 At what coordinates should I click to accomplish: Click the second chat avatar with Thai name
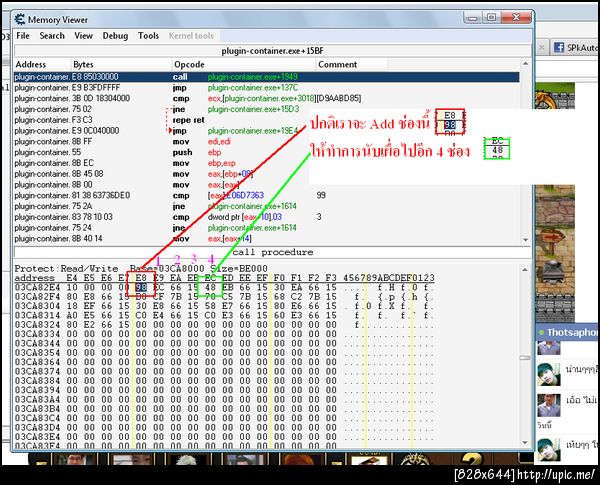click(x=549, y=374)
